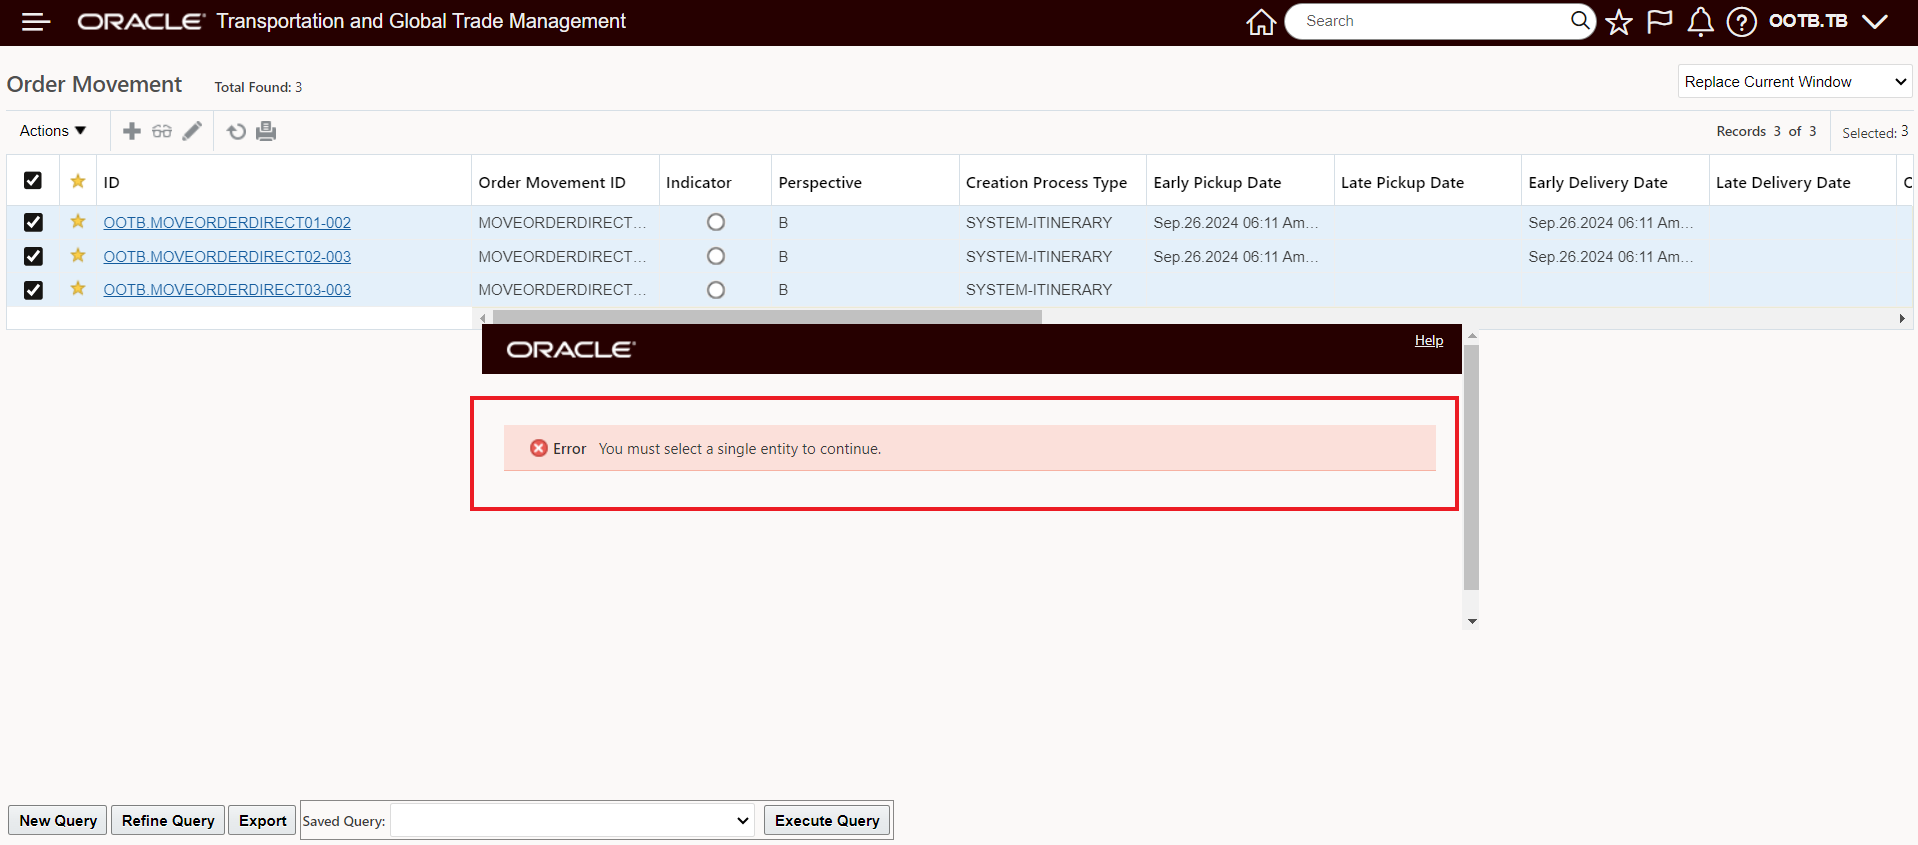Click the Execute Query button
Viewport: 1918px width, 845px height.
coord(827,820)
